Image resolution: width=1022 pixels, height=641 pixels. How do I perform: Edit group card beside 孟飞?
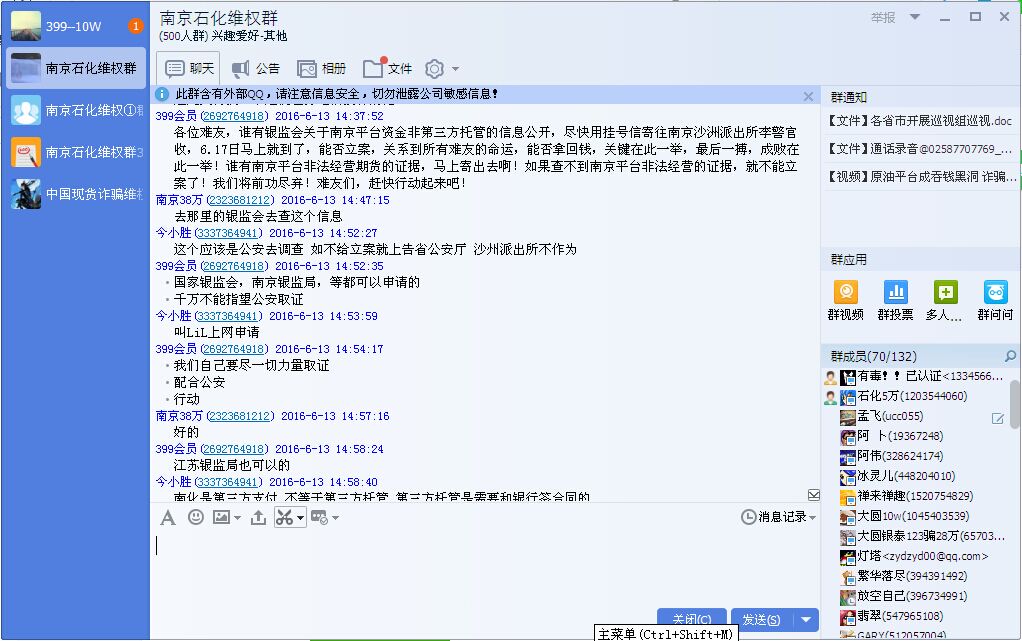click(x=998, y=419)
